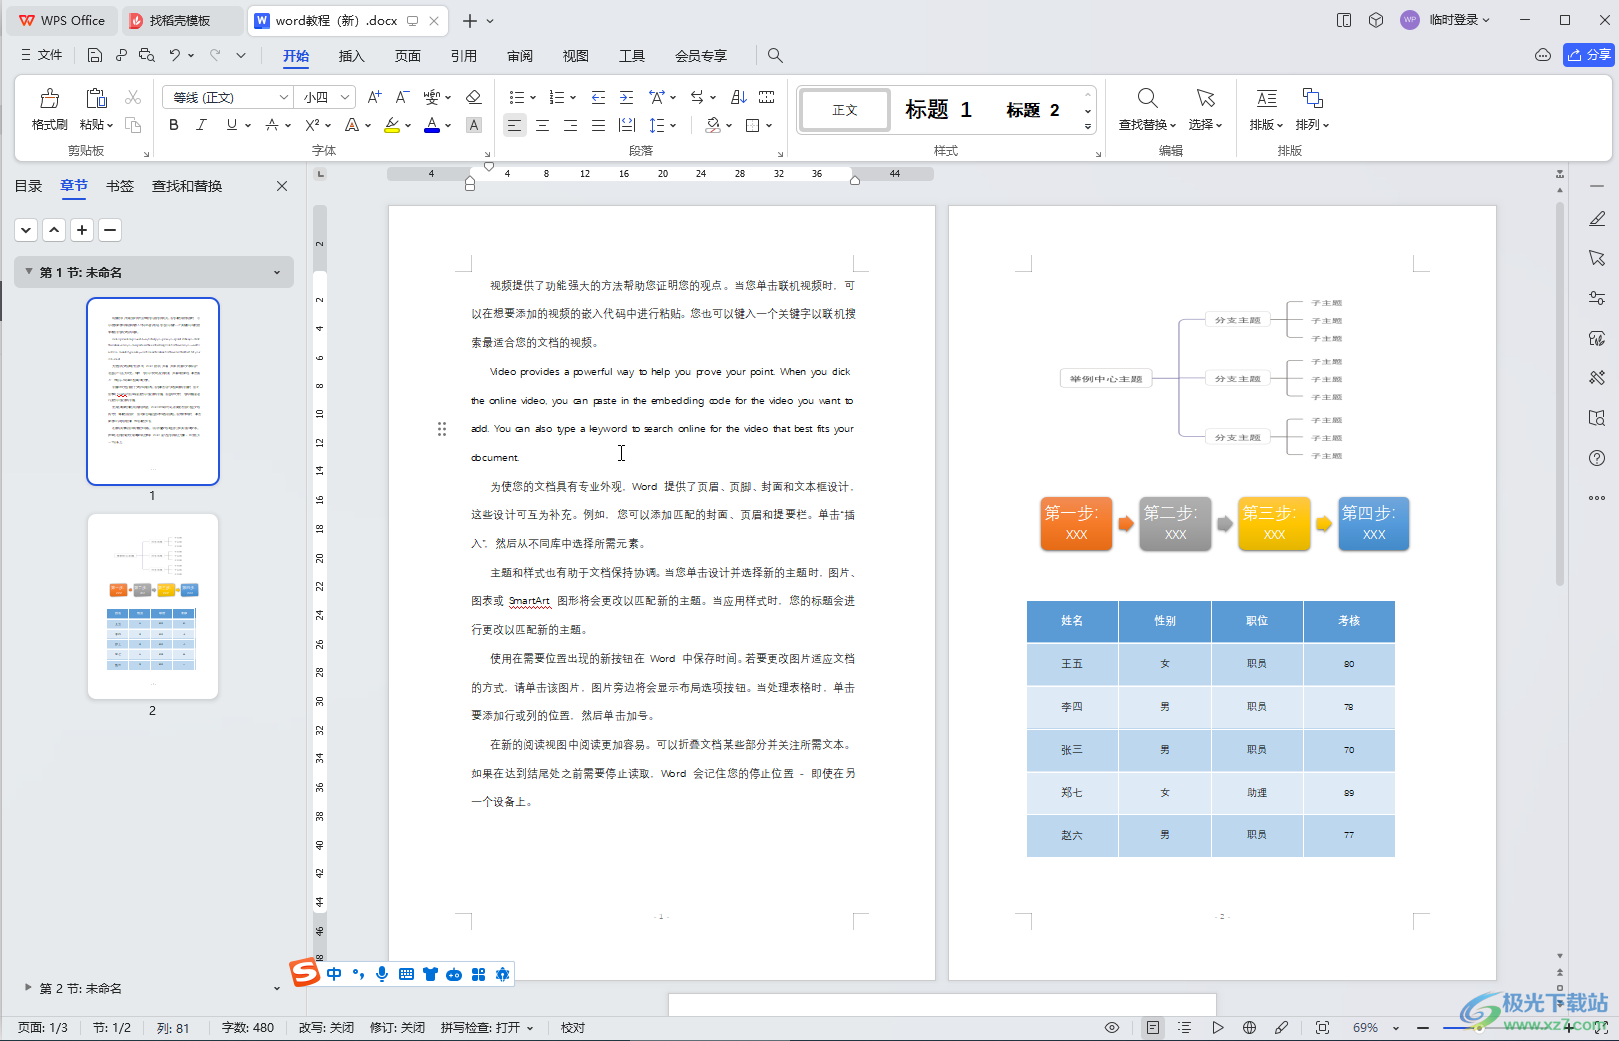Screen dimensions: 1619x1041
Task: Switch to 目录 tab in navigation pane
Action: 28,186
